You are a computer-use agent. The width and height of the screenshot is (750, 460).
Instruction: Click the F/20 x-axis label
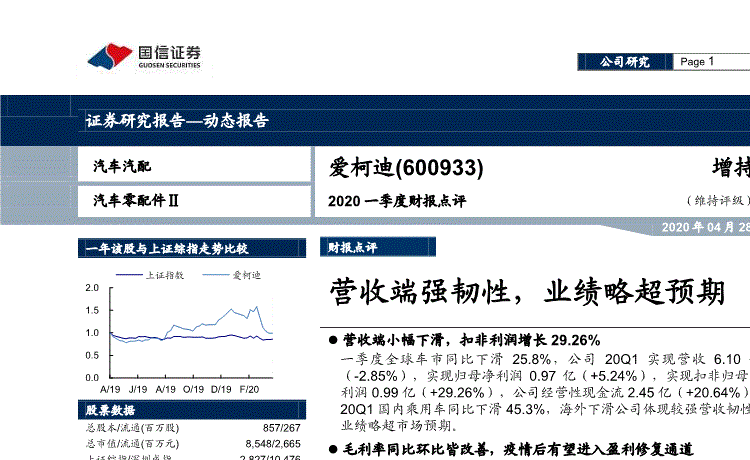pyautogui.click(x=249, y=389)
